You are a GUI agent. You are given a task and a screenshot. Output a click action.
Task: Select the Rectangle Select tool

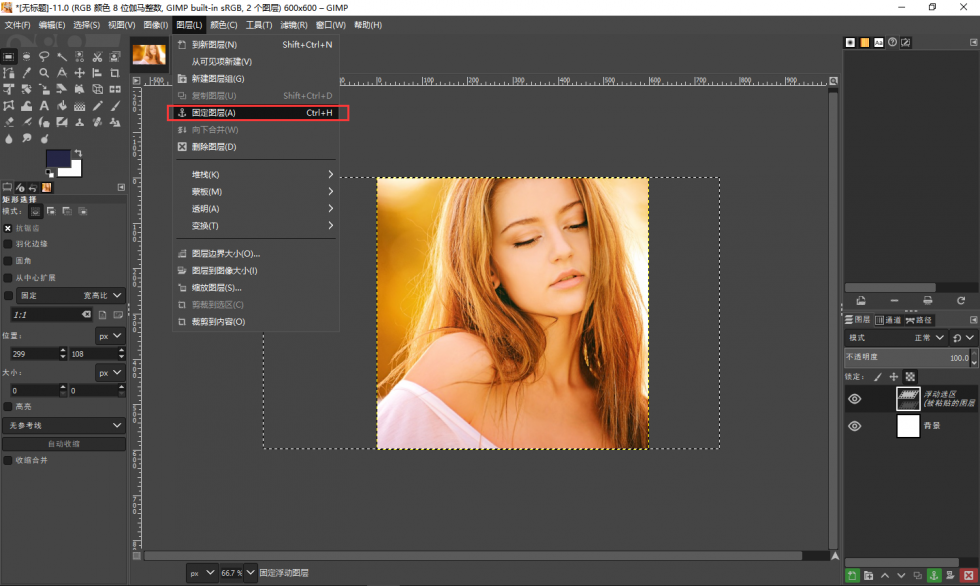(x=8, y=56)
